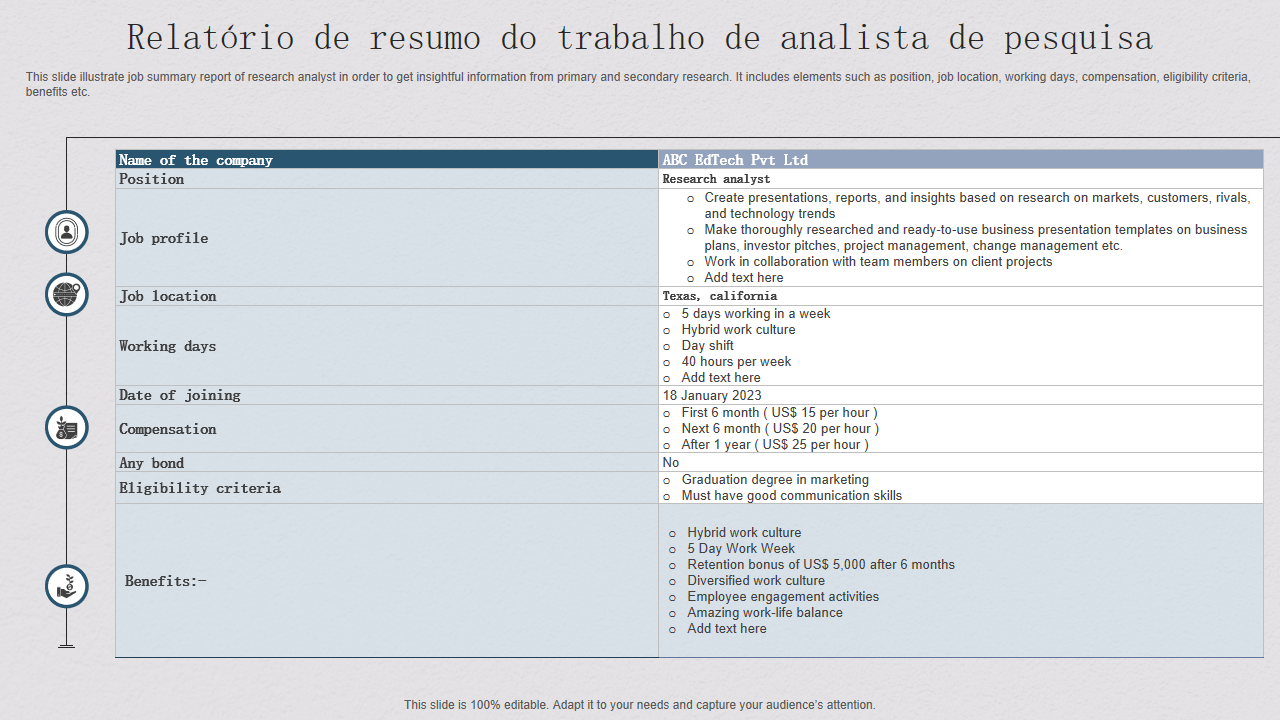Select the 'Date of joining' label
Image resolution: width=1280 pixels, height=720 pixels.
[x=180, y=395]
